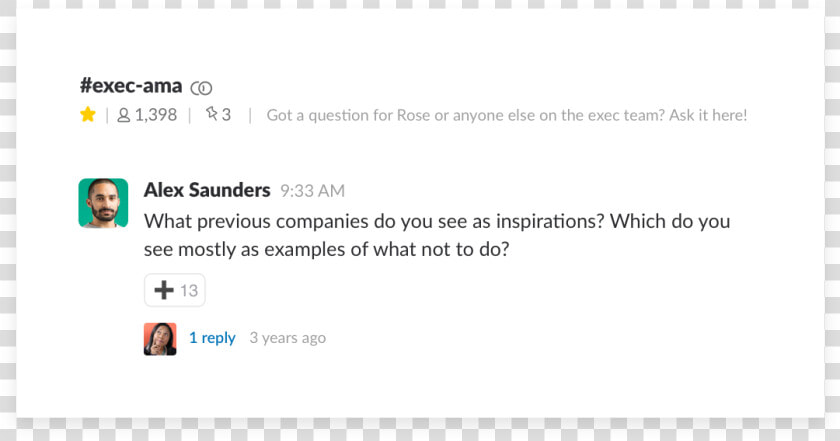This screenshot has width=840, height=441.
Task: Click the reaction count 13
Action: click(x=189, y=290)
